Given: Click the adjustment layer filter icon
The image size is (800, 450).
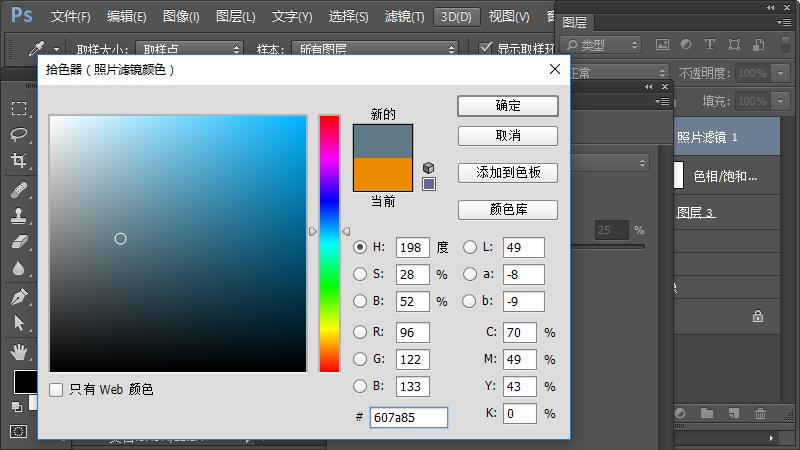Looking at the screenshot, I should pyautogui.click(x=686, y=45).
